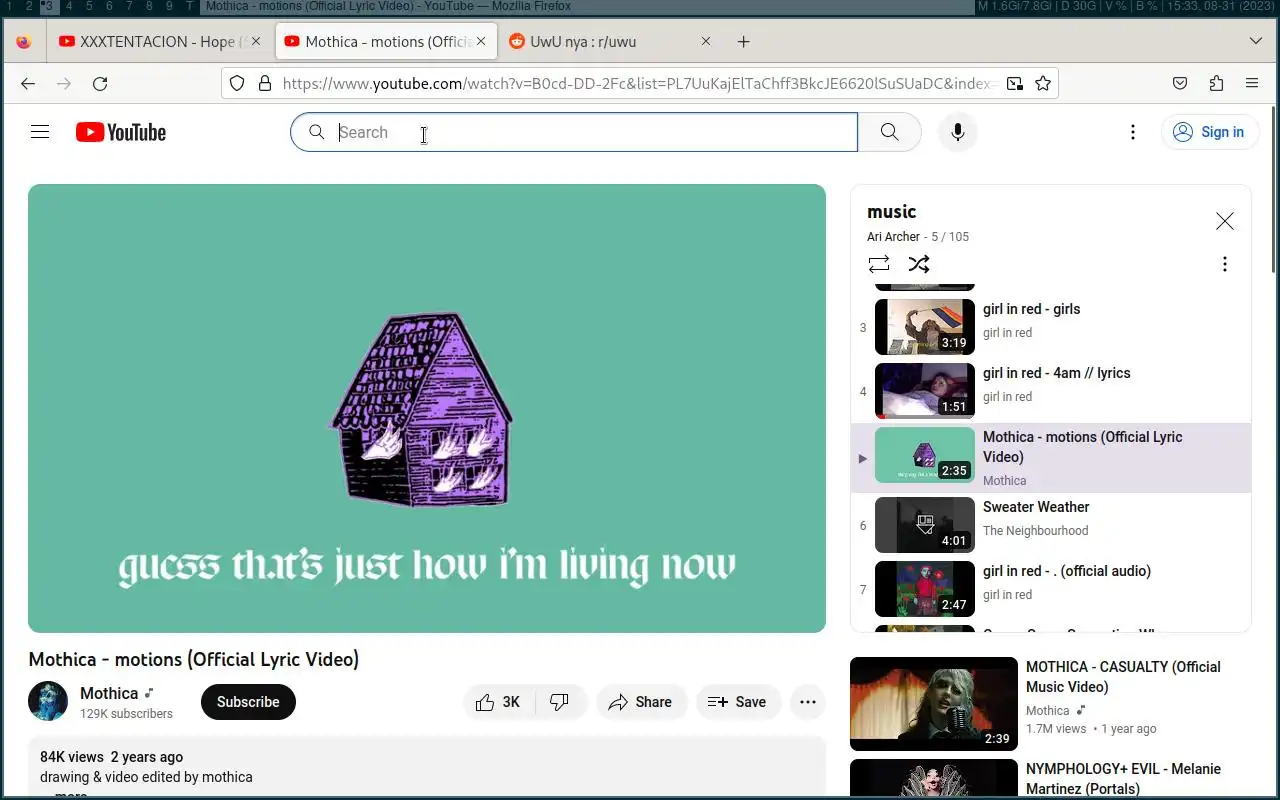Open the playlist three-dot options menu
Viewport: 1280px width, 800px height.
coord(1224,264)
